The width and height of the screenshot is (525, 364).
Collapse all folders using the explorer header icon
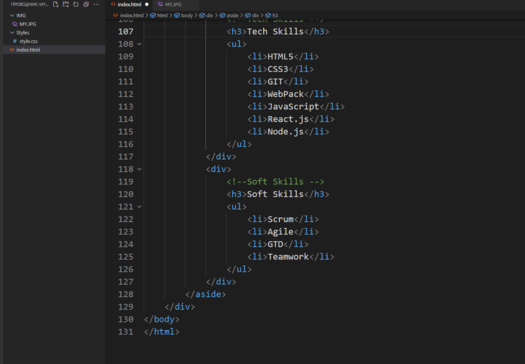point(86,4)
